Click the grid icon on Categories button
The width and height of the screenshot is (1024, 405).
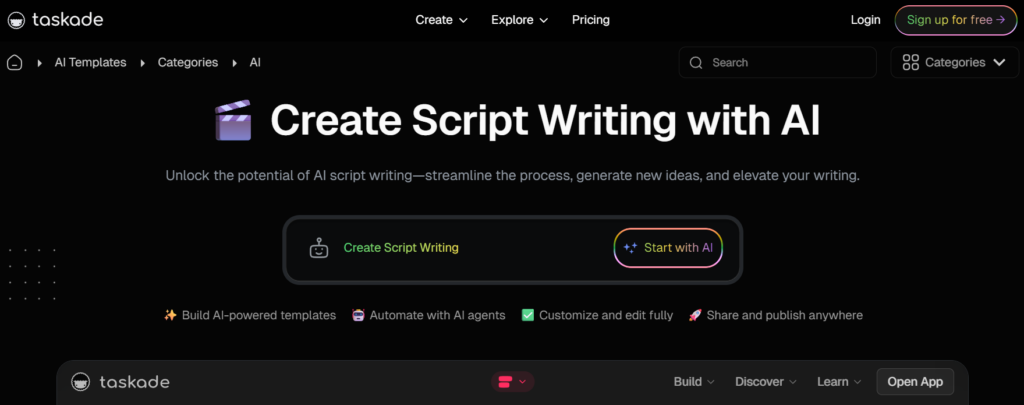tap(910, 63)
